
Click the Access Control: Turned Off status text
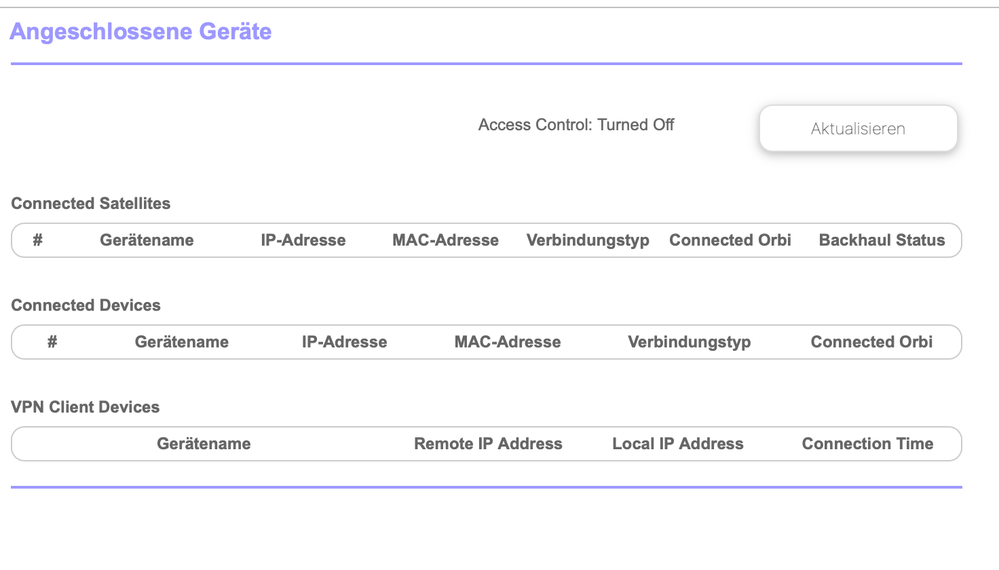[x=576, y=125]
